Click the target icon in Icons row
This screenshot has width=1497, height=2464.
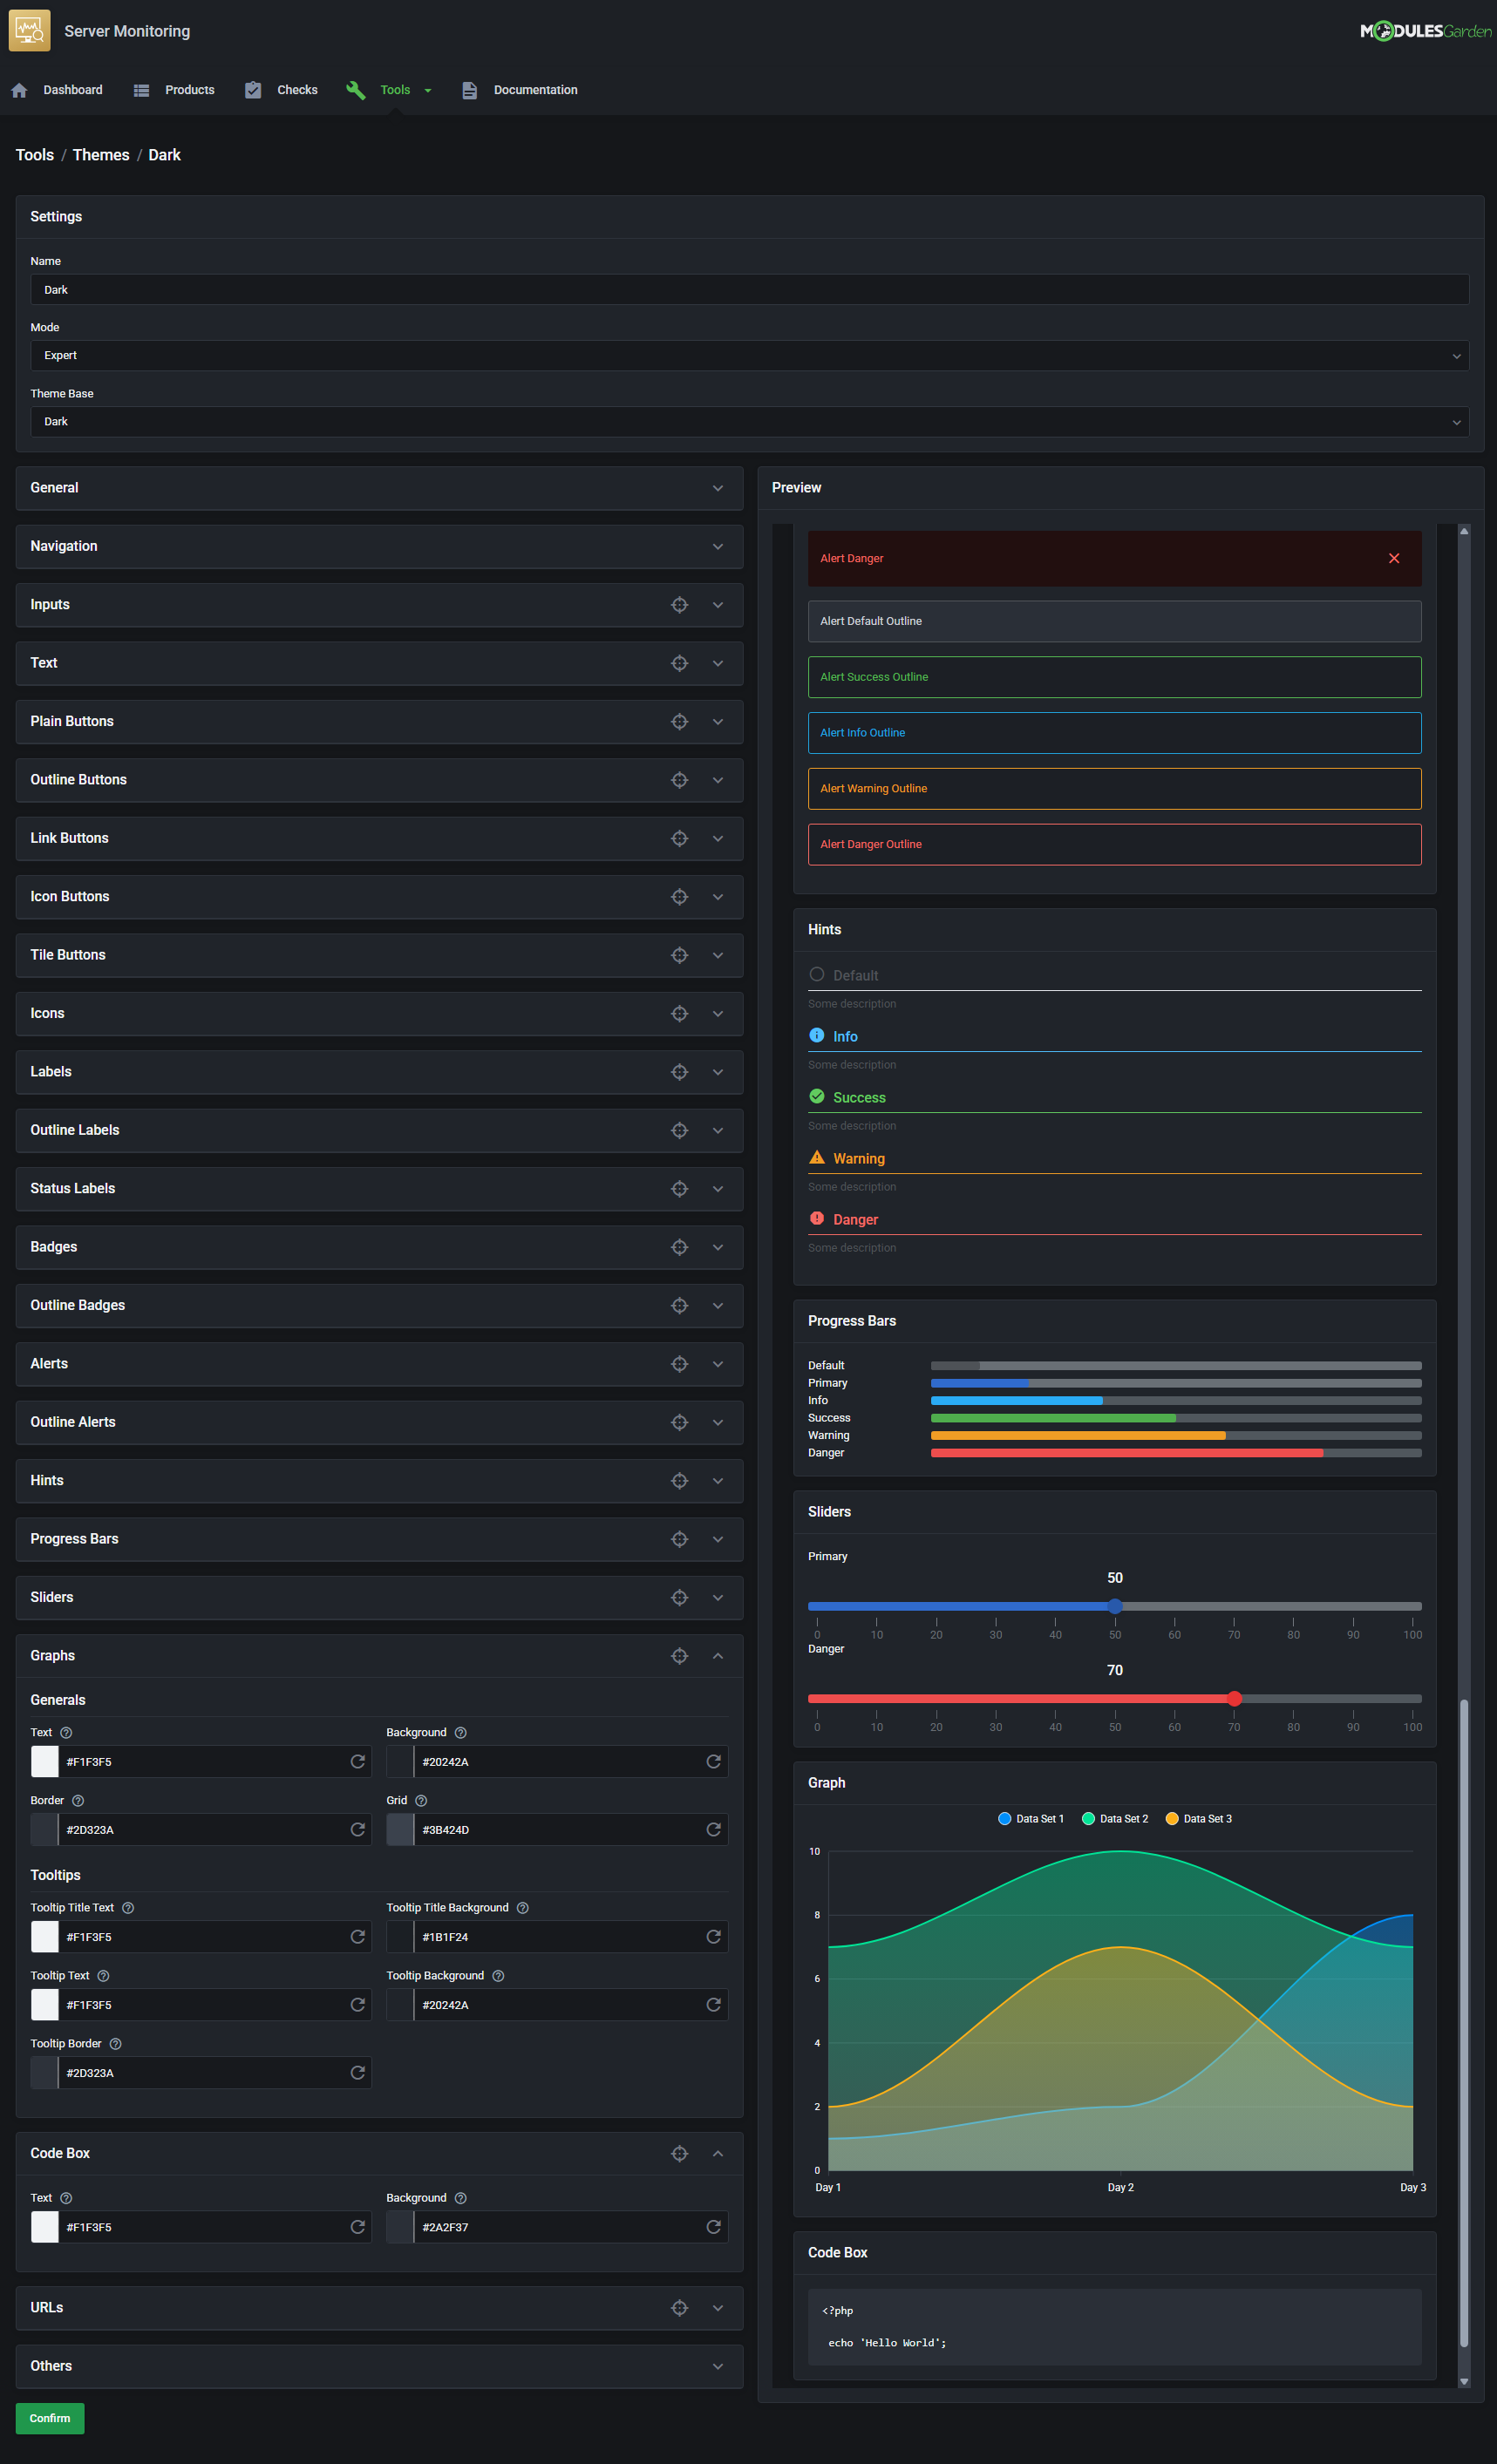(x=679, y=1014)
